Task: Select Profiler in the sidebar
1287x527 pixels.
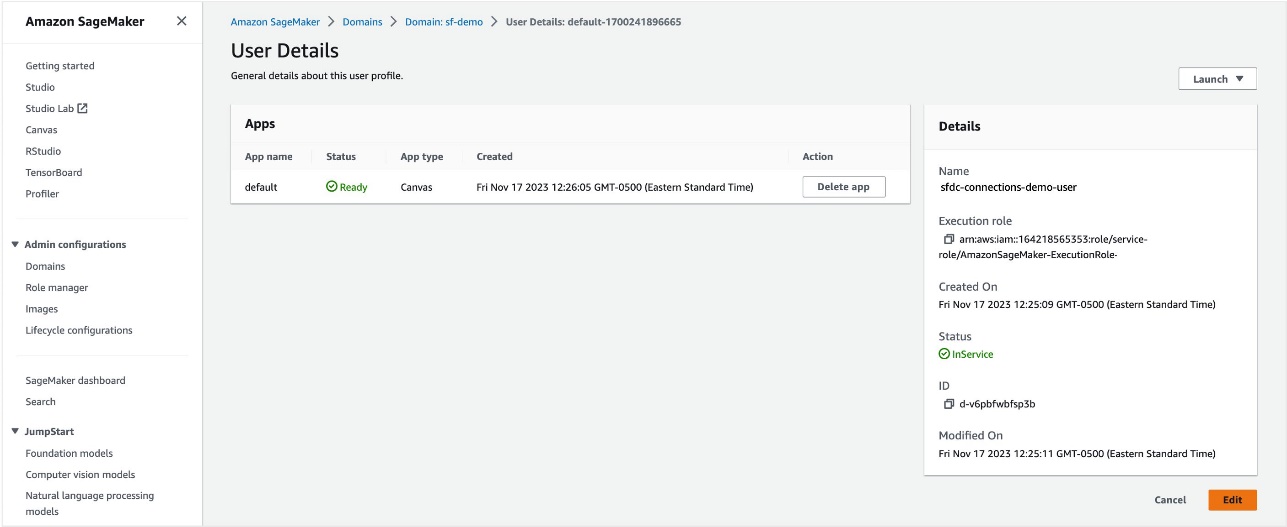Action: click(x=42, y=194)
